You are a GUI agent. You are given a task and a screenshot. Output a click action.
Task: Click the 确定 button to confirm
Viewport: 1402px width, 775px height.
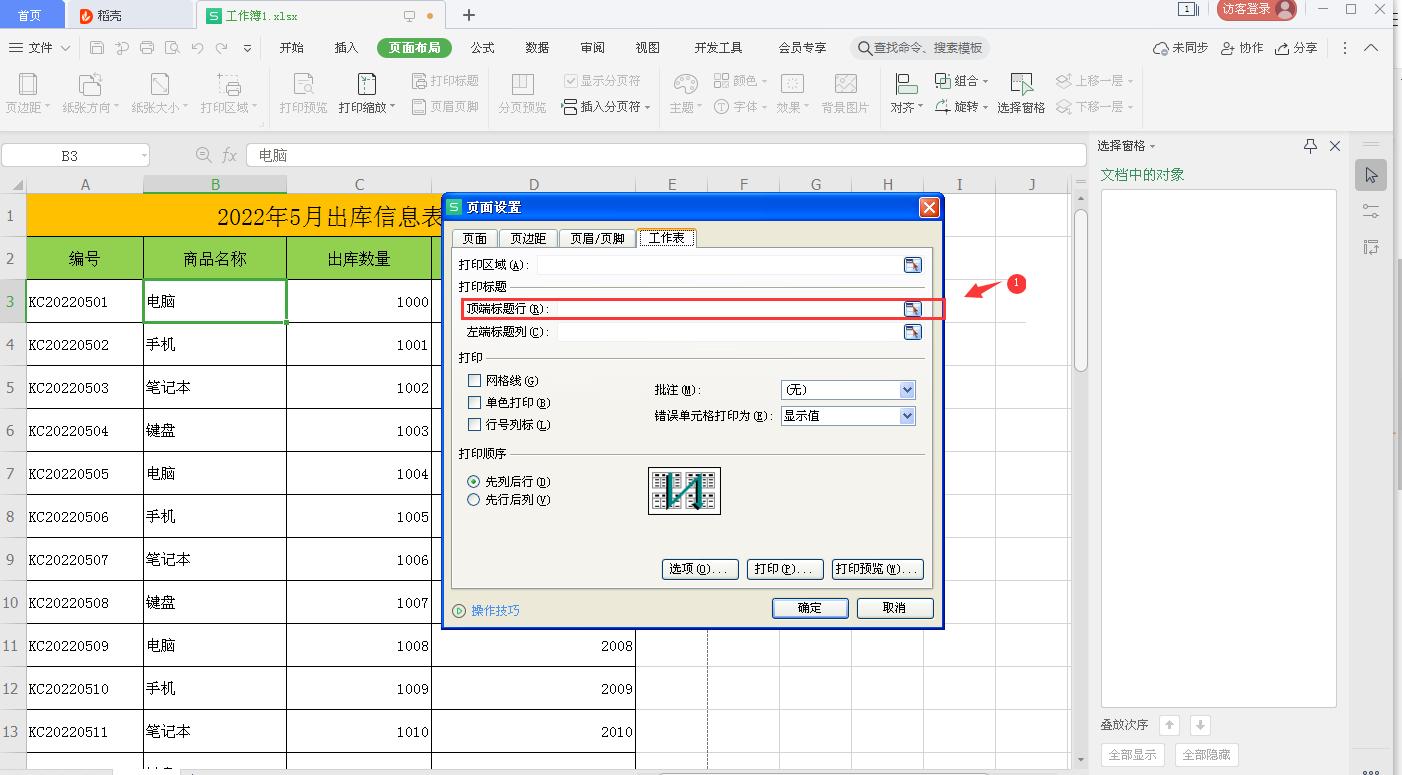(810, 608)
